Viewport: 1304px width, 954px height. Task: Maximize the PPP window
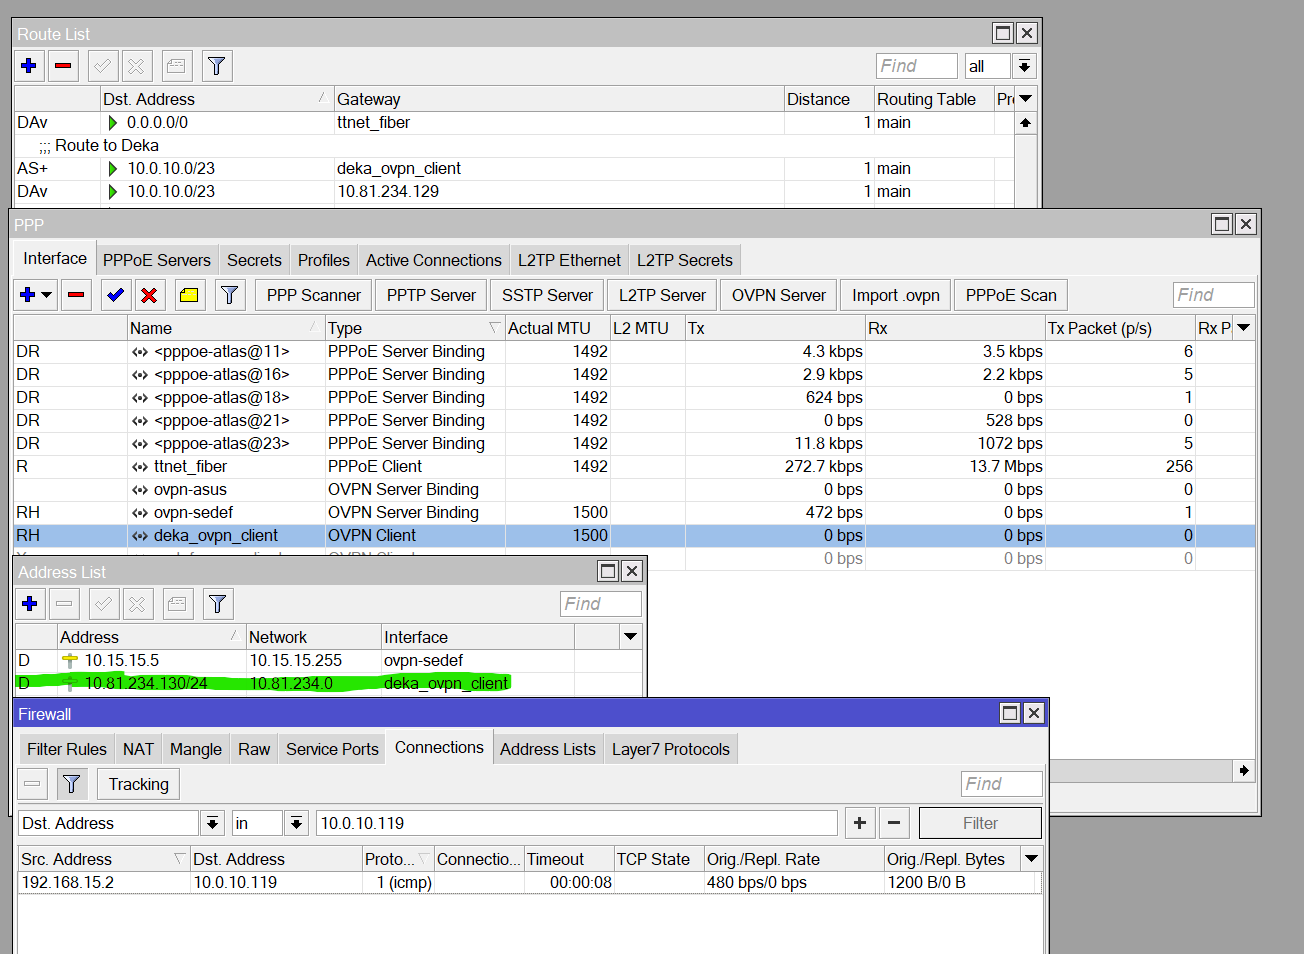tap(1222, 224)
